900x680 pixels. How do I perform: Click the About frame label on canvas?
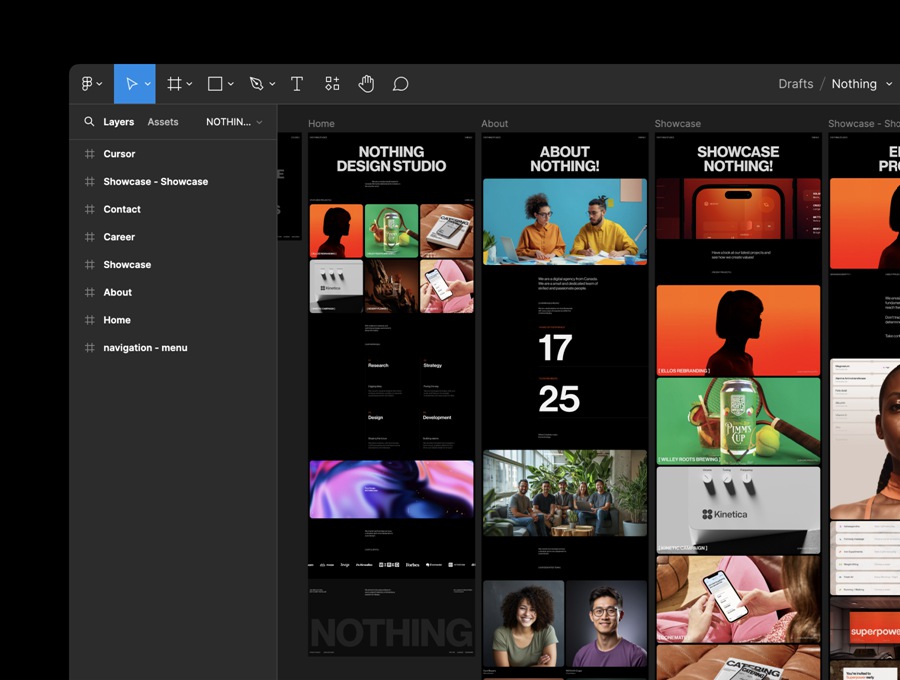point(494,124)
